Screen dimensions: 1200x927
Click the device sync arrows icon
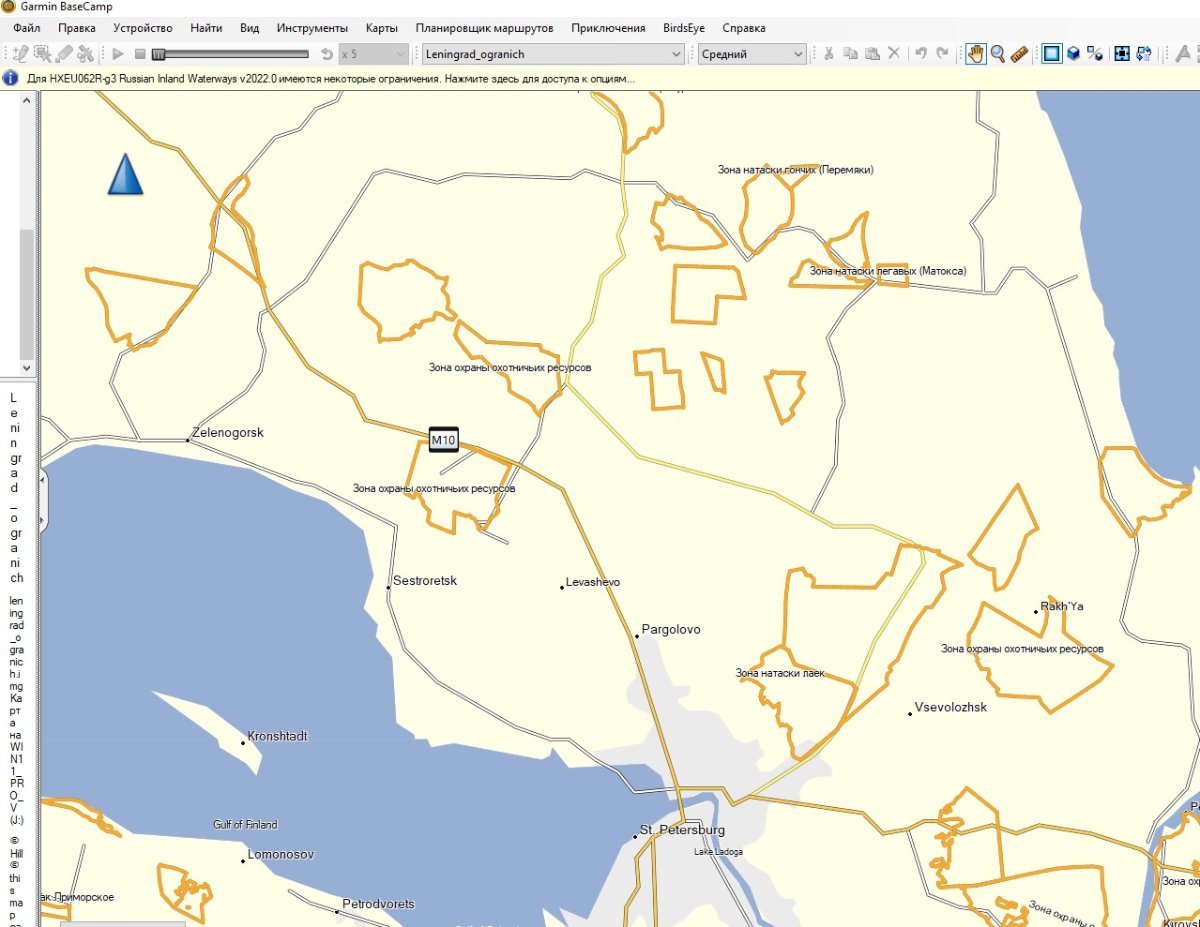(1144, 54)
